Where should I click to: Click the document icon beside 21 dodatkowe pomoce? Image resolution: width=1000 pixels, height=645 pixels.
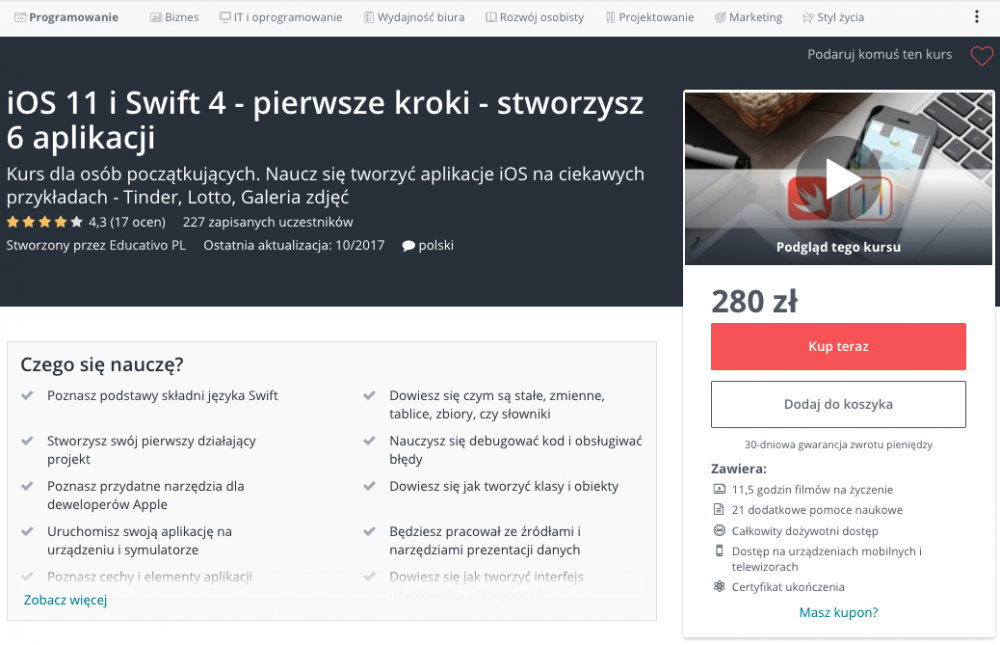click(x=719, y=510)
